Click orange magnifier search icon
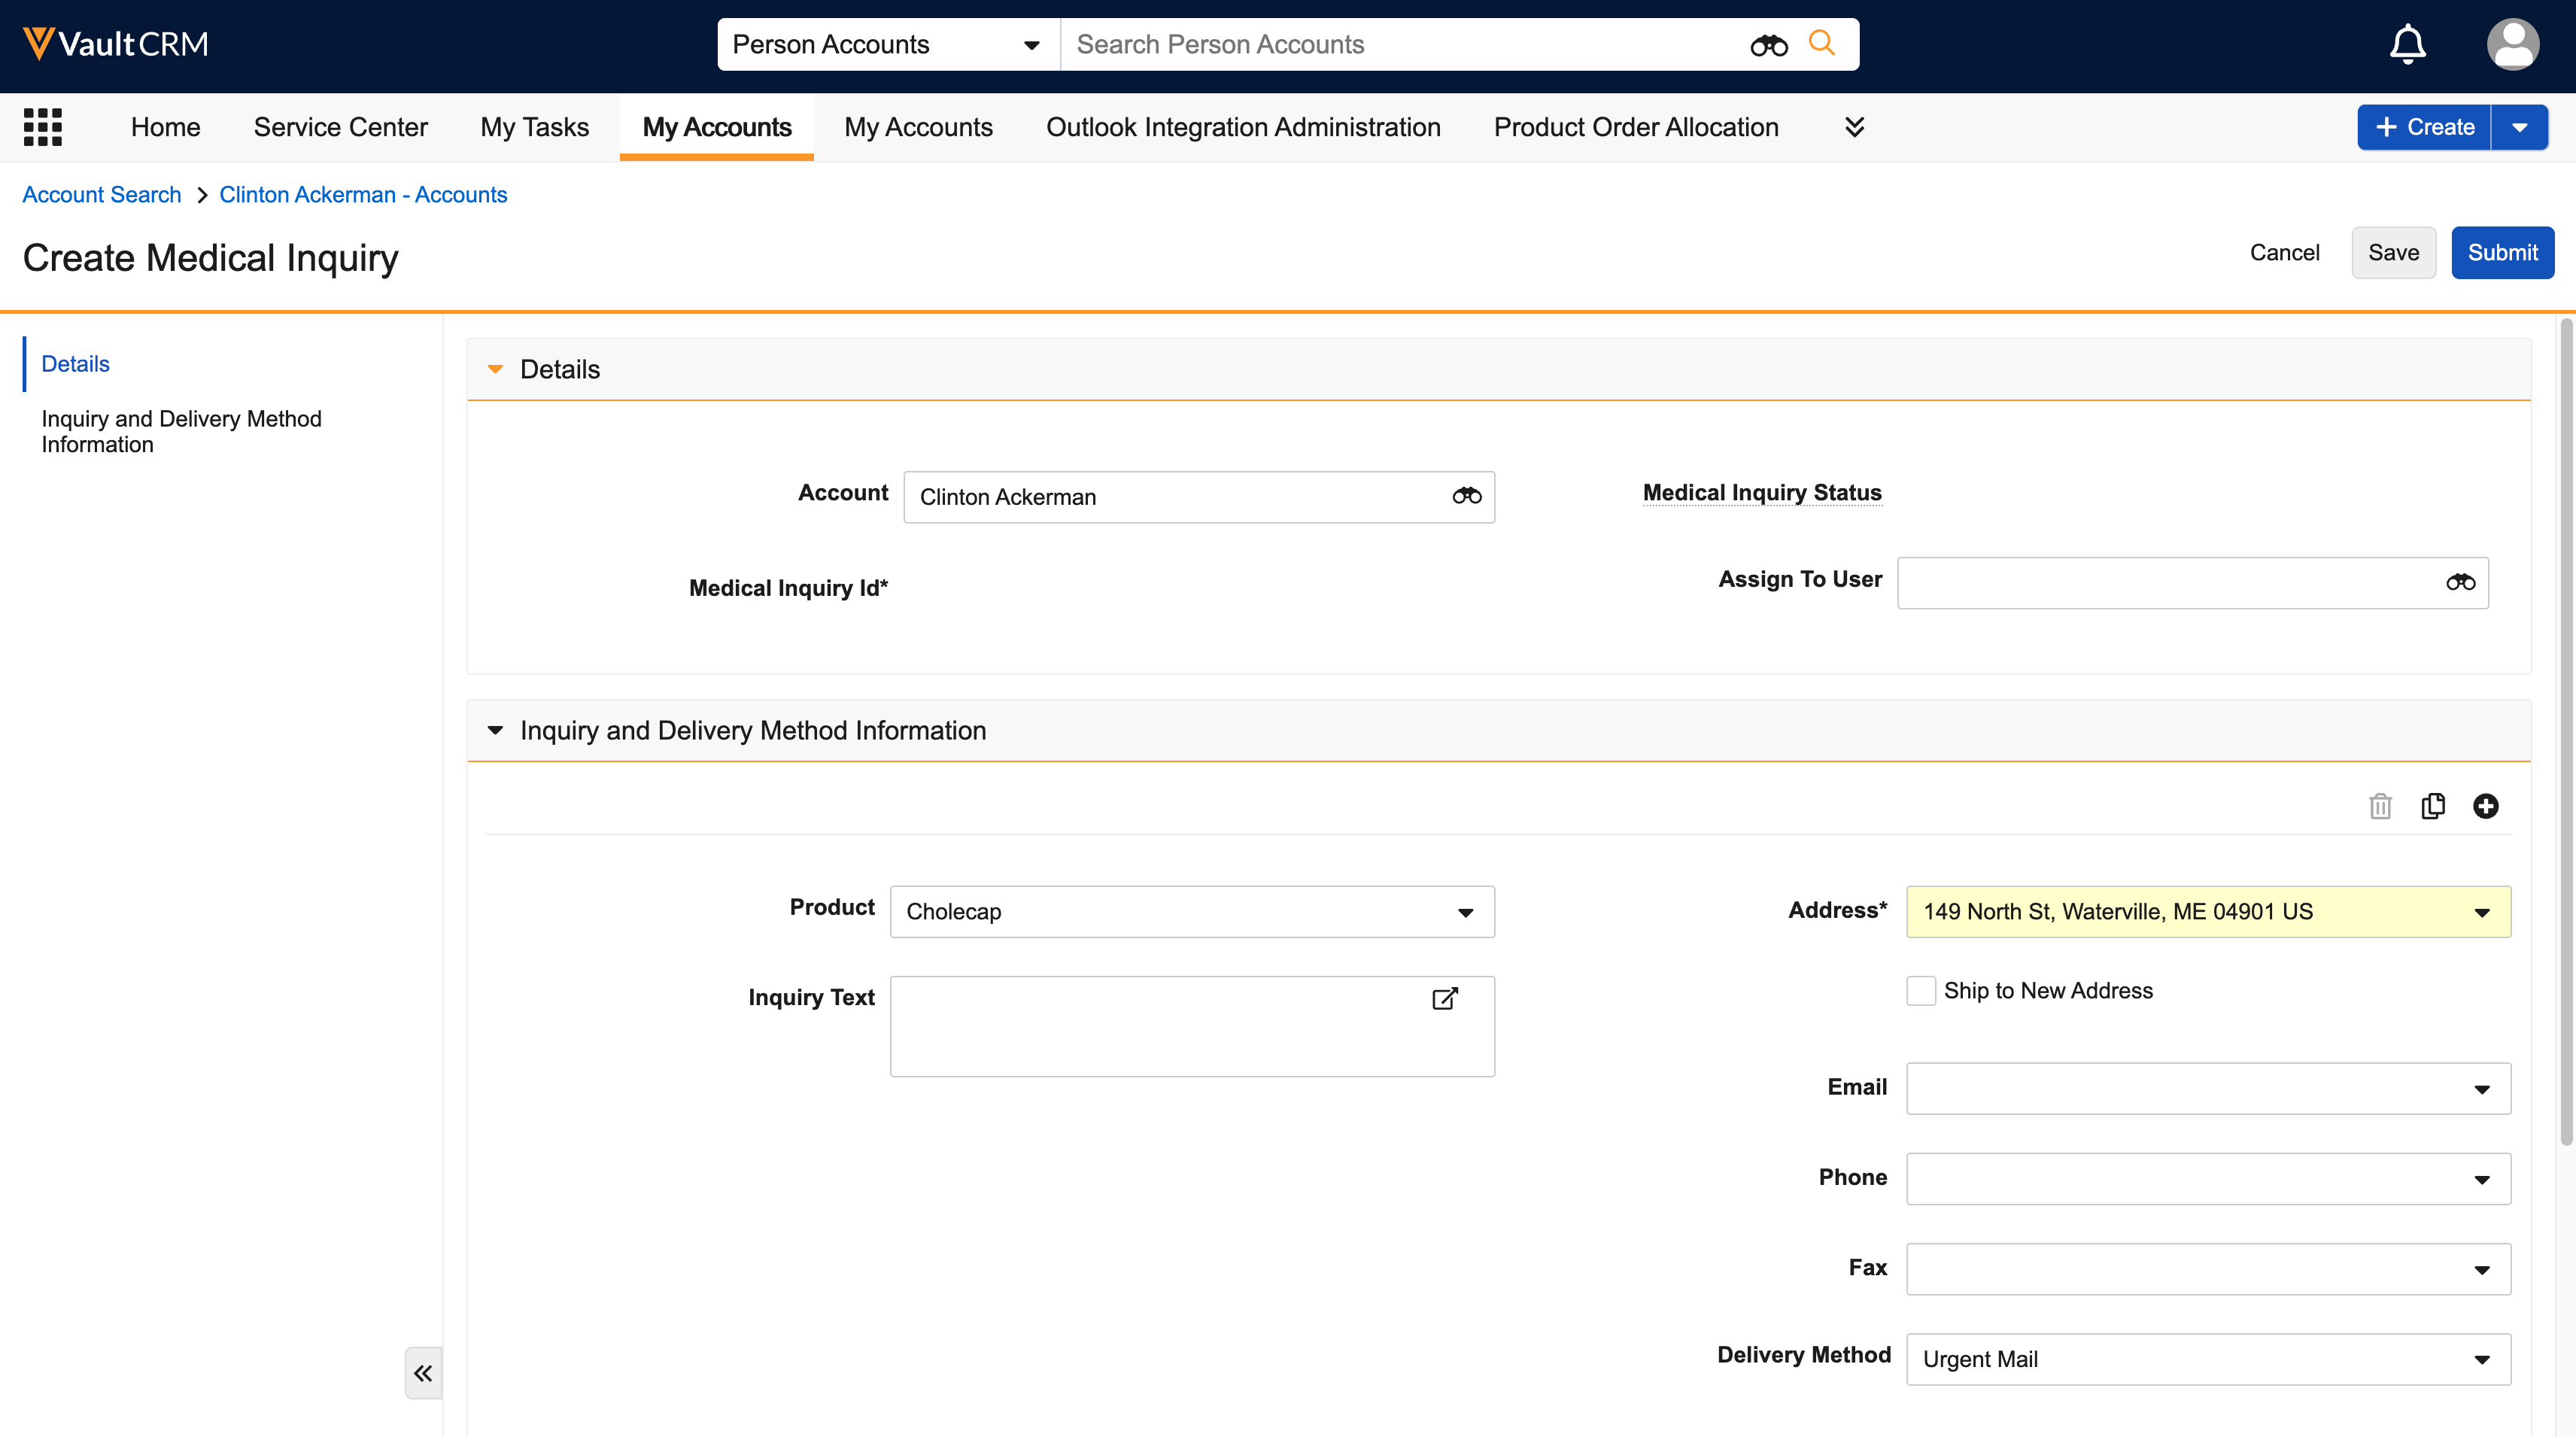The height and width of the screenshot is (1437, 2576). coord(1821,44)
